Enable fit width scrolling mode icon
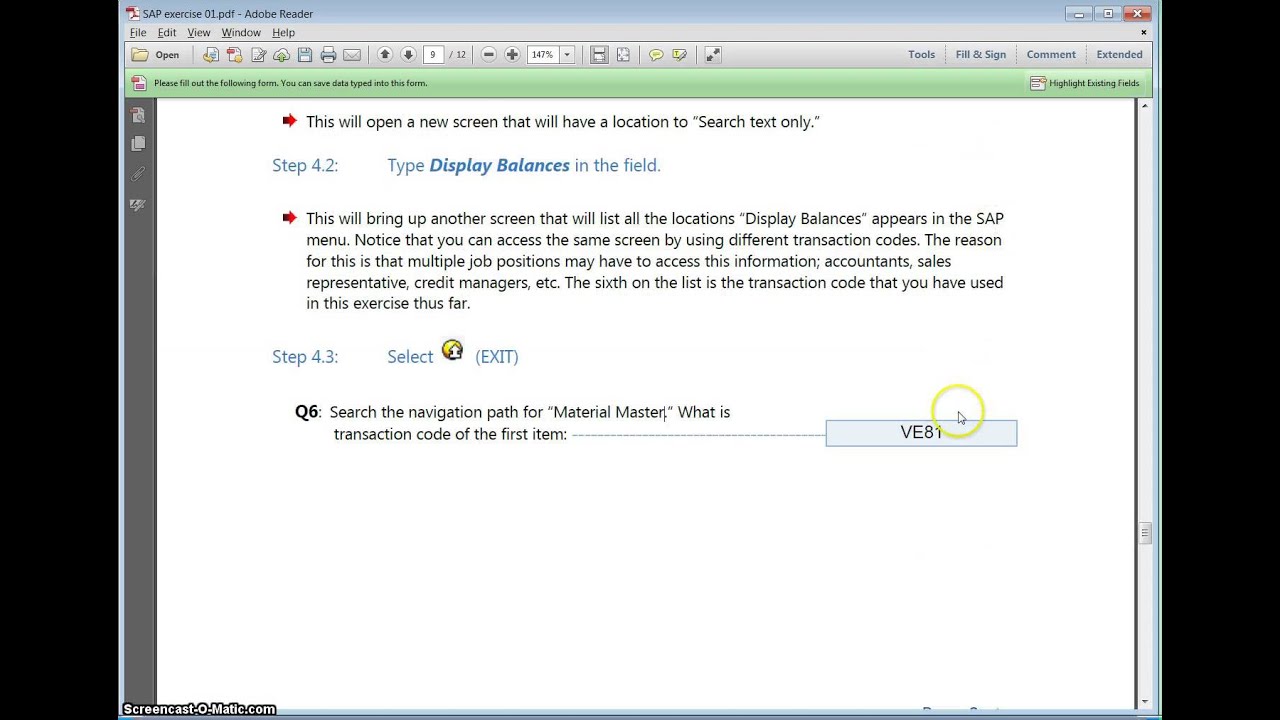Image resolution: width=1280 pixels, height=720 pixels. 599,55
